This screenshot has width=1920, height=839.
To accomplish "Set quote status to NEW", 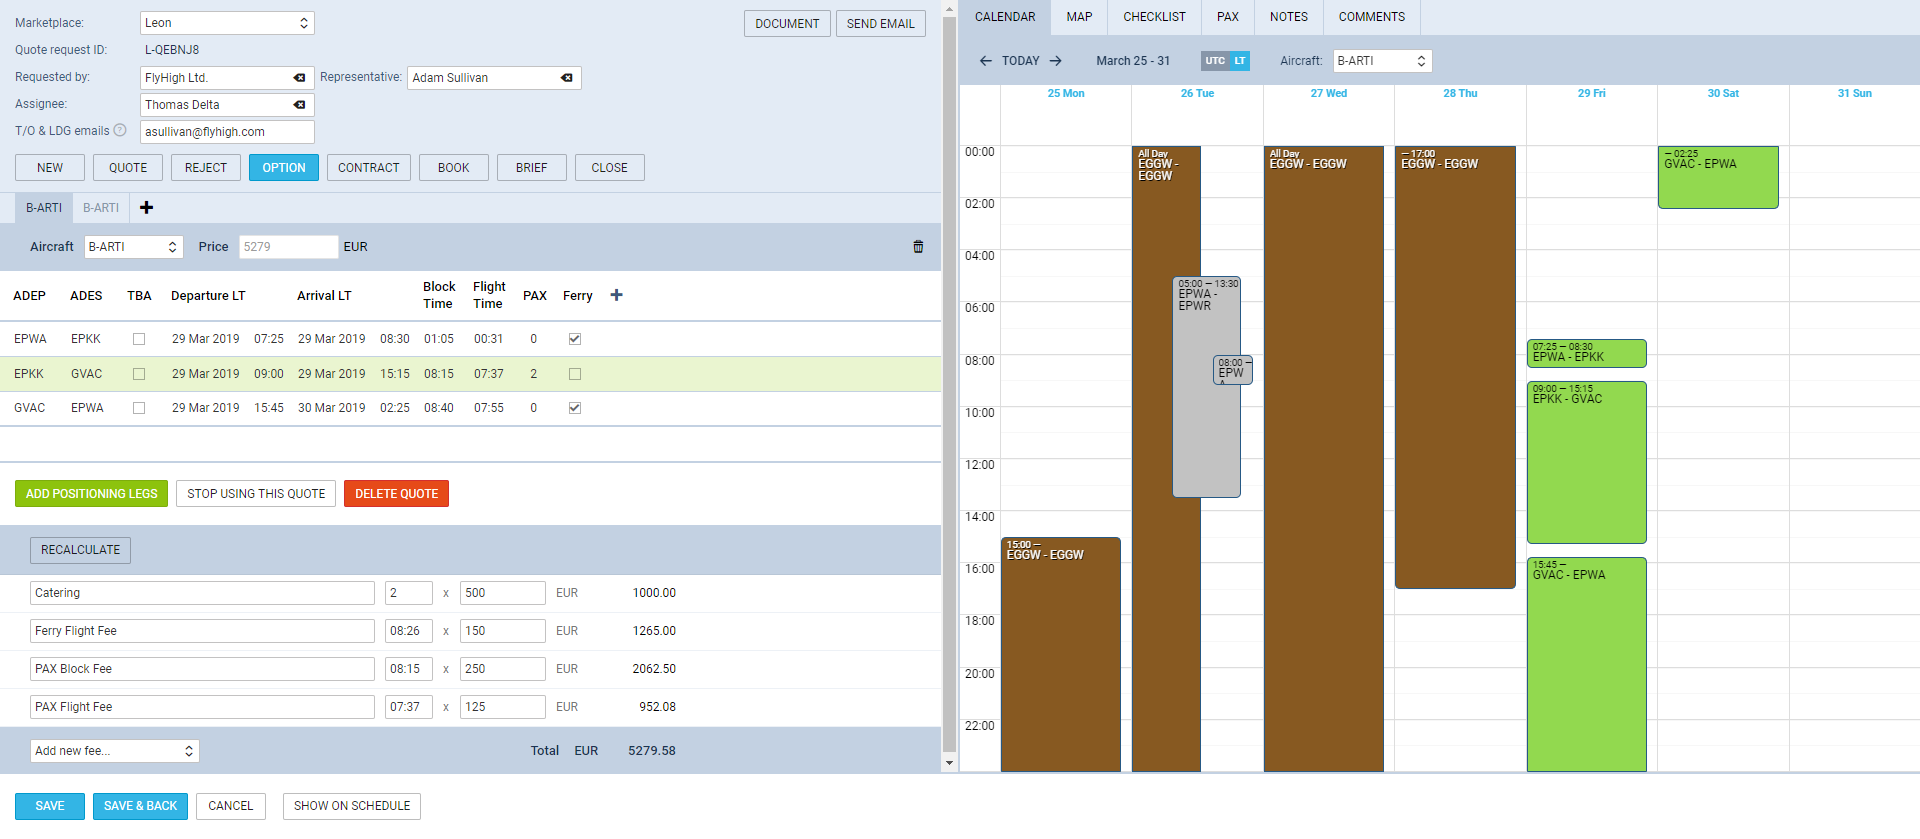I will [x=50, y=168].
